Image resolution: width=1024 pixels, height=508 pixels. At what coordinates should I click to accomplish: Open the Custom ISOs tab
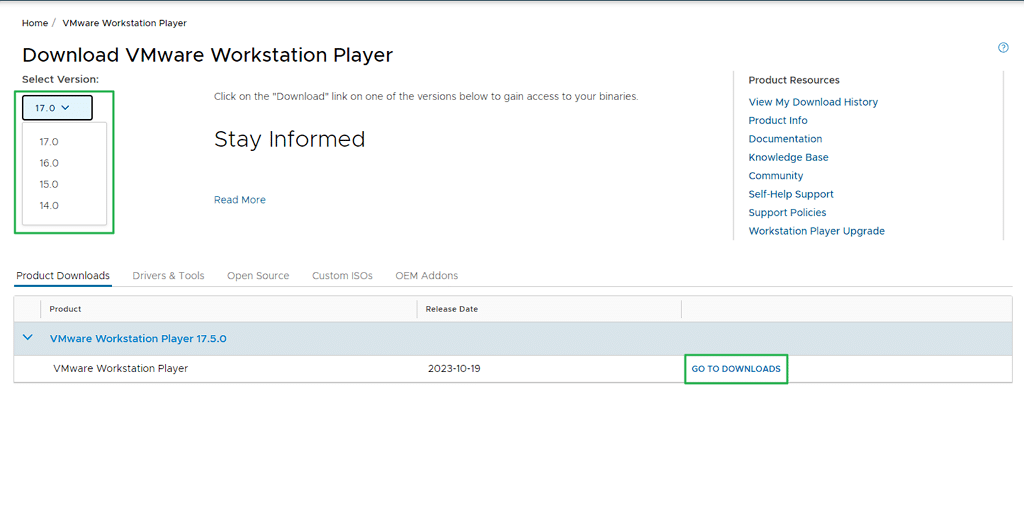342,276
